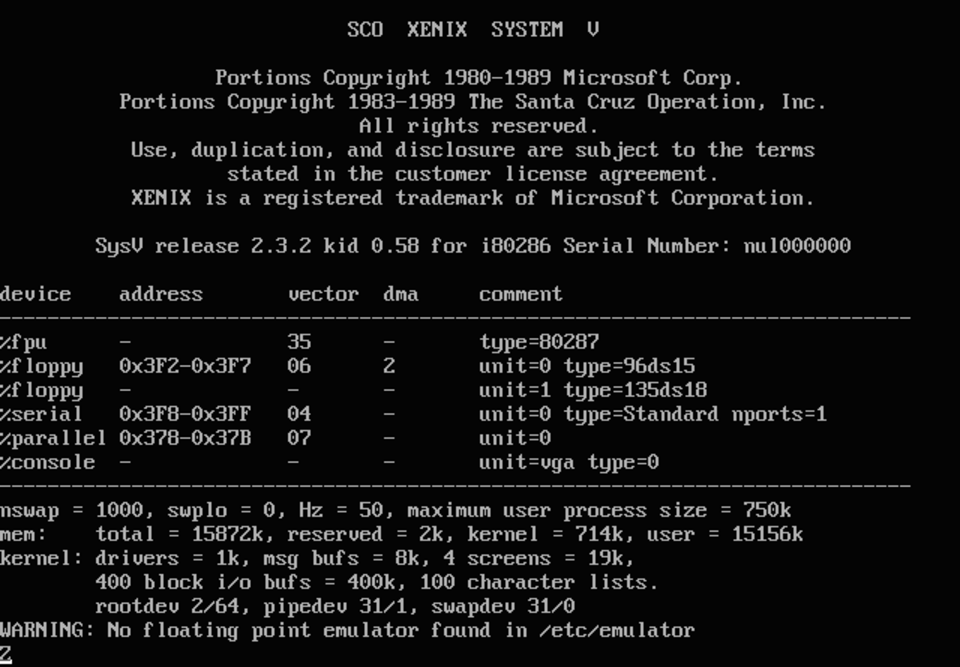This screenshot has width=960, height=667.
Task: Select the Microsoft Corp. copyright line
Action: tap(479, 78)
